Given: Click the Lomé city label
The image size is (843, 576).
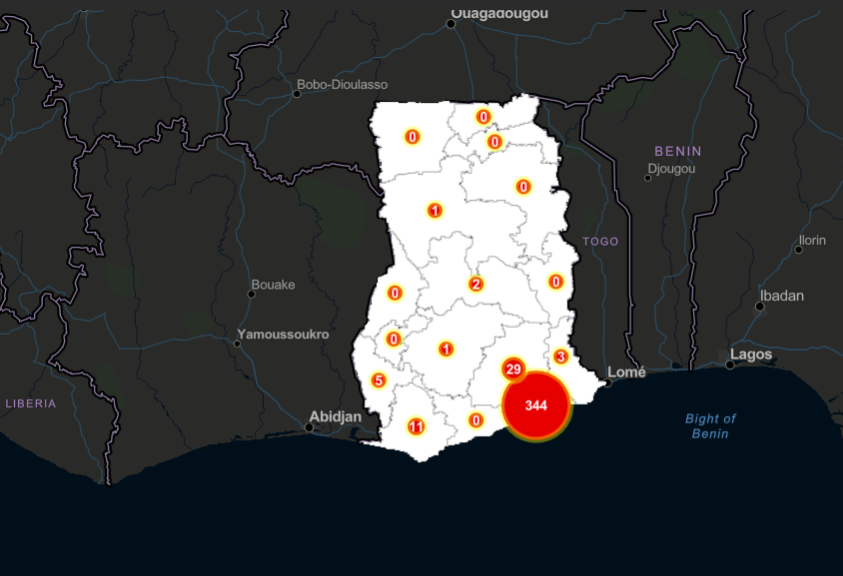Looking at the screenshot, I should pos(626,372).
